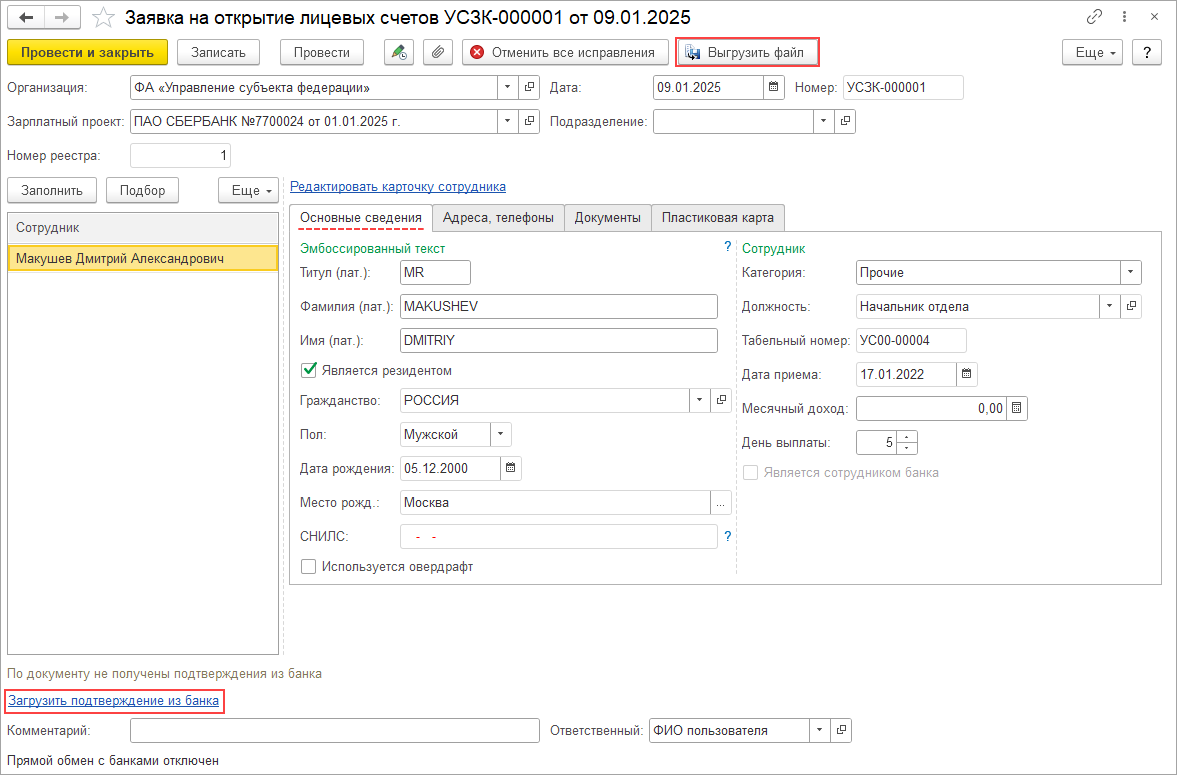This screenshot has width=1177, height=775.
Task: Open Подразделение record with its open icon
Action: 845,121
